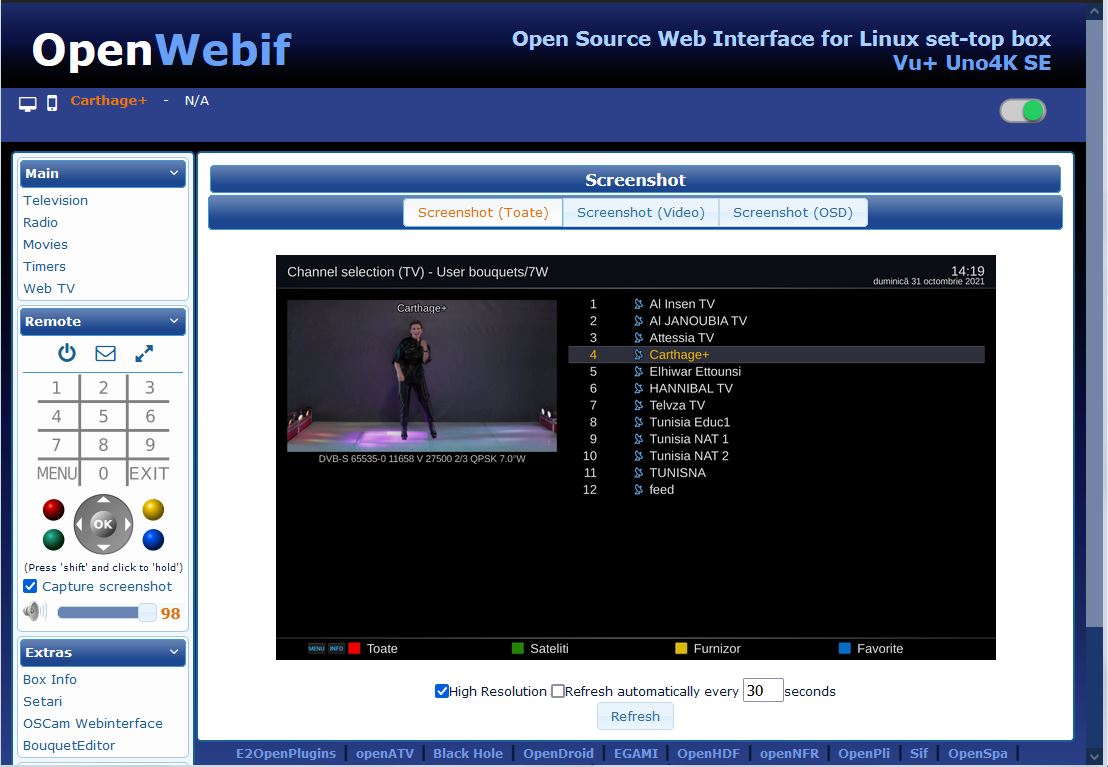1108x767 pixels.
Task: Switch to Screenshot (Video) tab
Action: coord(640,213)
